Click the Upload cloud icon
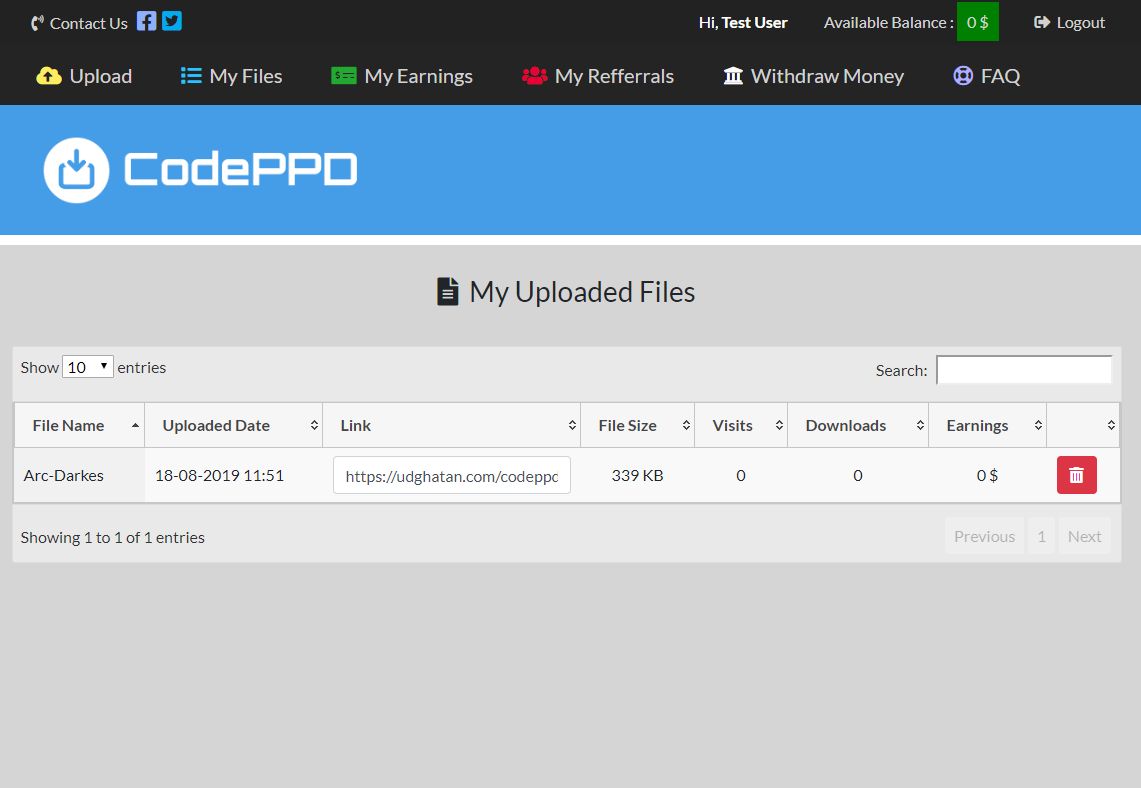Screen dimensions: 1141x788 49,76
